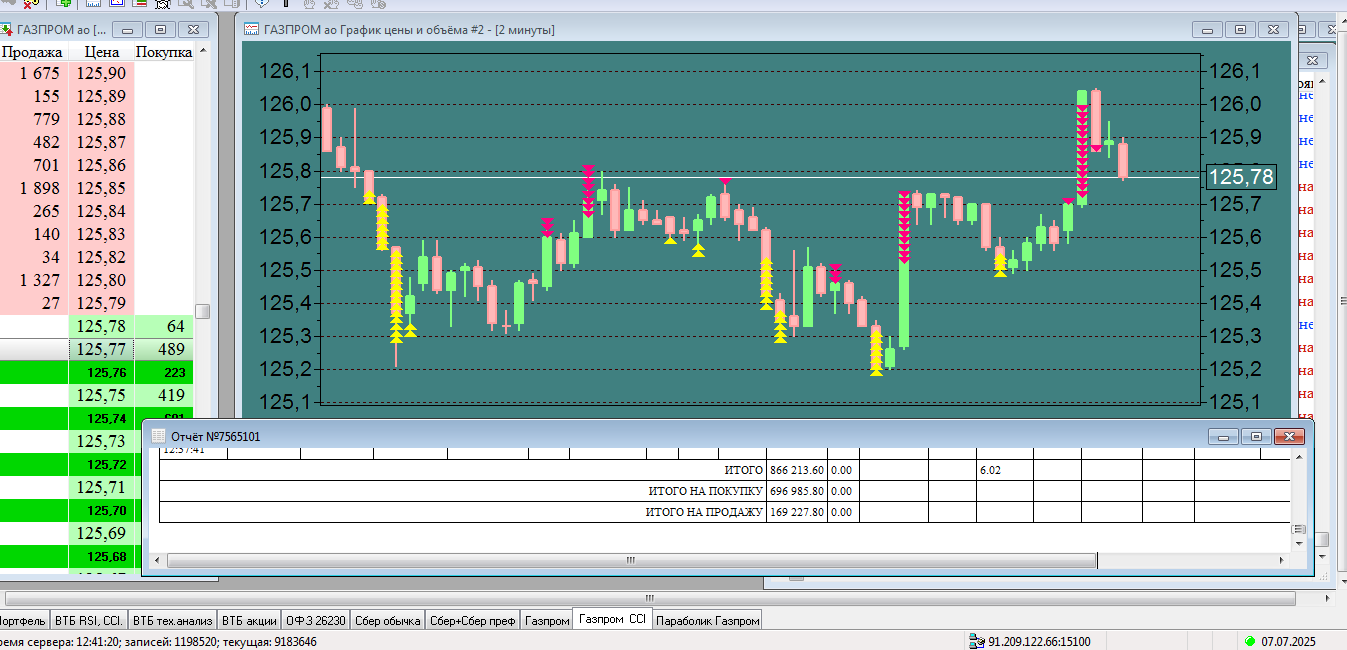
Task: Select ask price 125,84 row
Action: (101, 211)
